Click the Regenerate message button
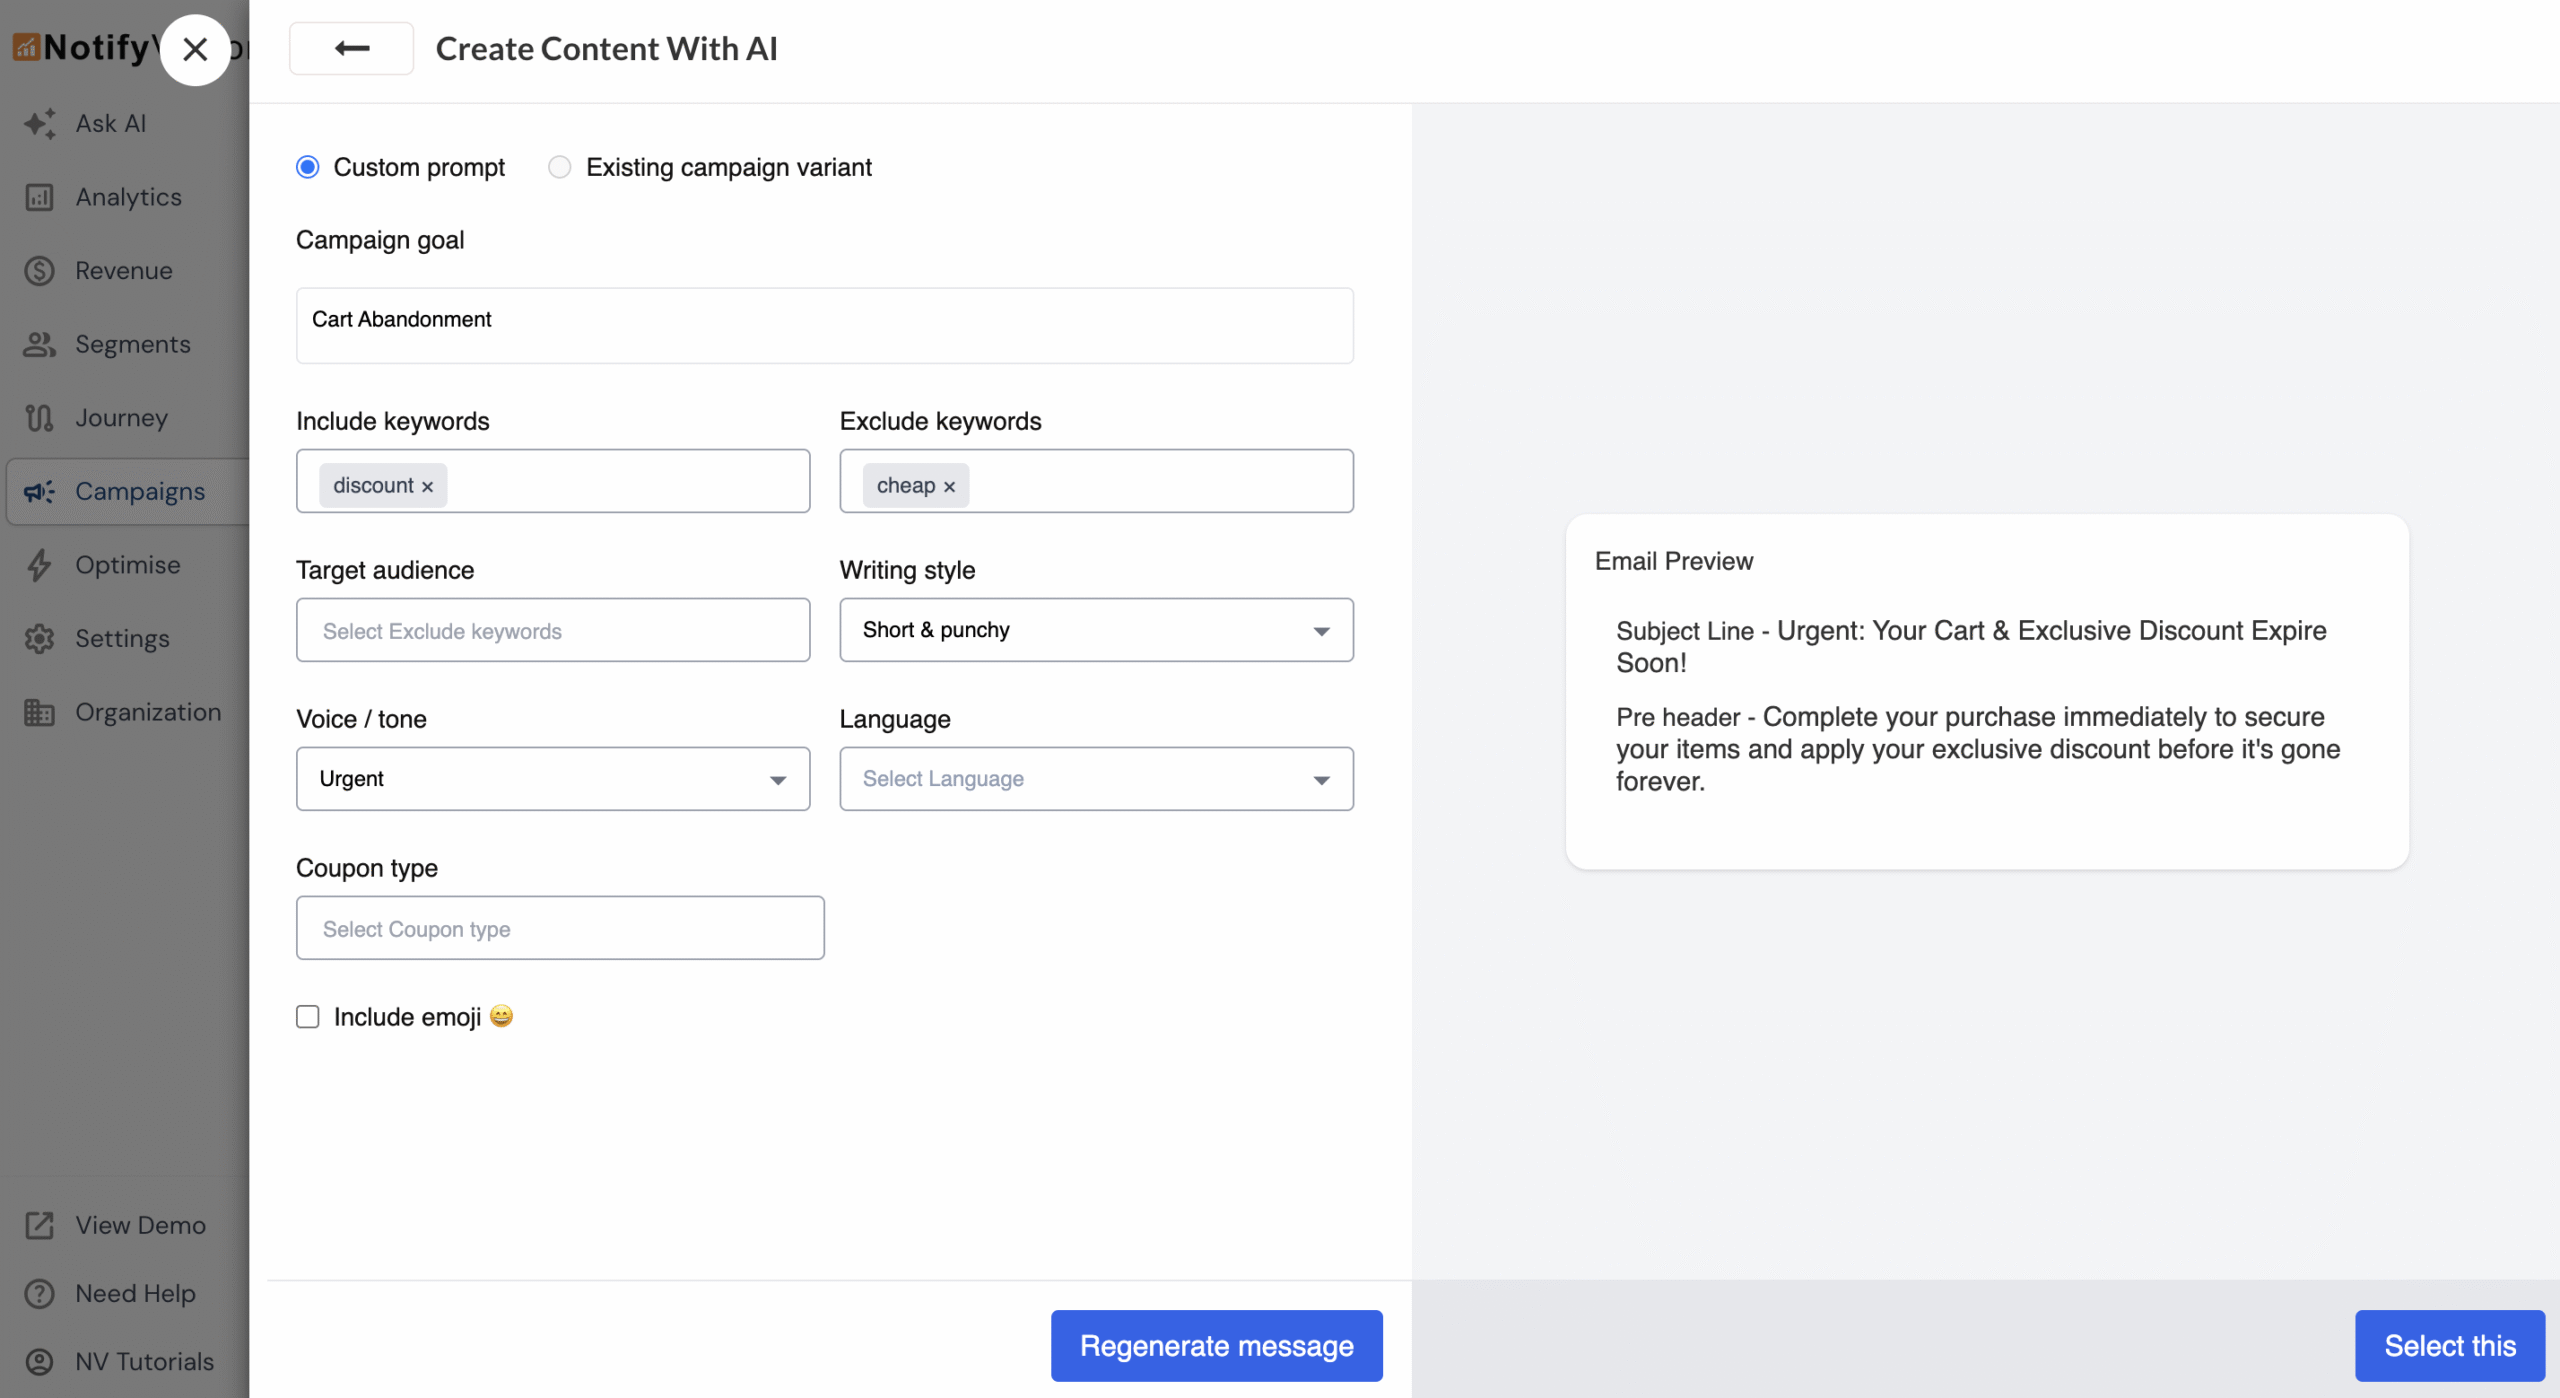This screenshot has width=2560, height=1398. tap(1216, 1346)
